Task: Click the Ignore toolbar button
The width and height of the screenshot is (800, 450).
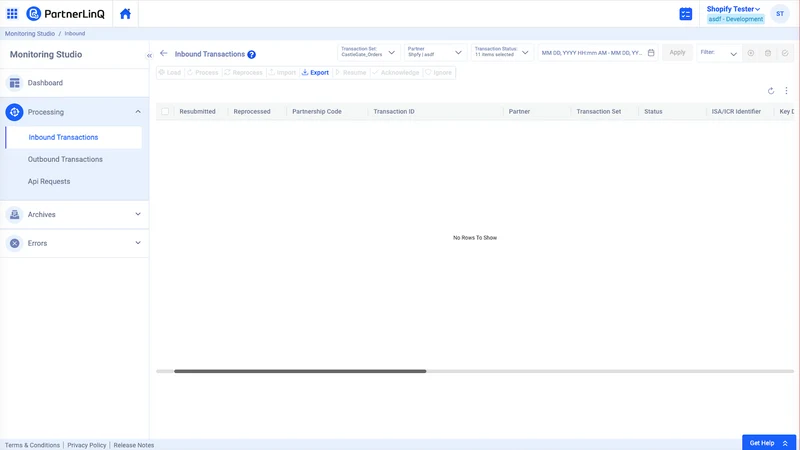Action: 439,72
